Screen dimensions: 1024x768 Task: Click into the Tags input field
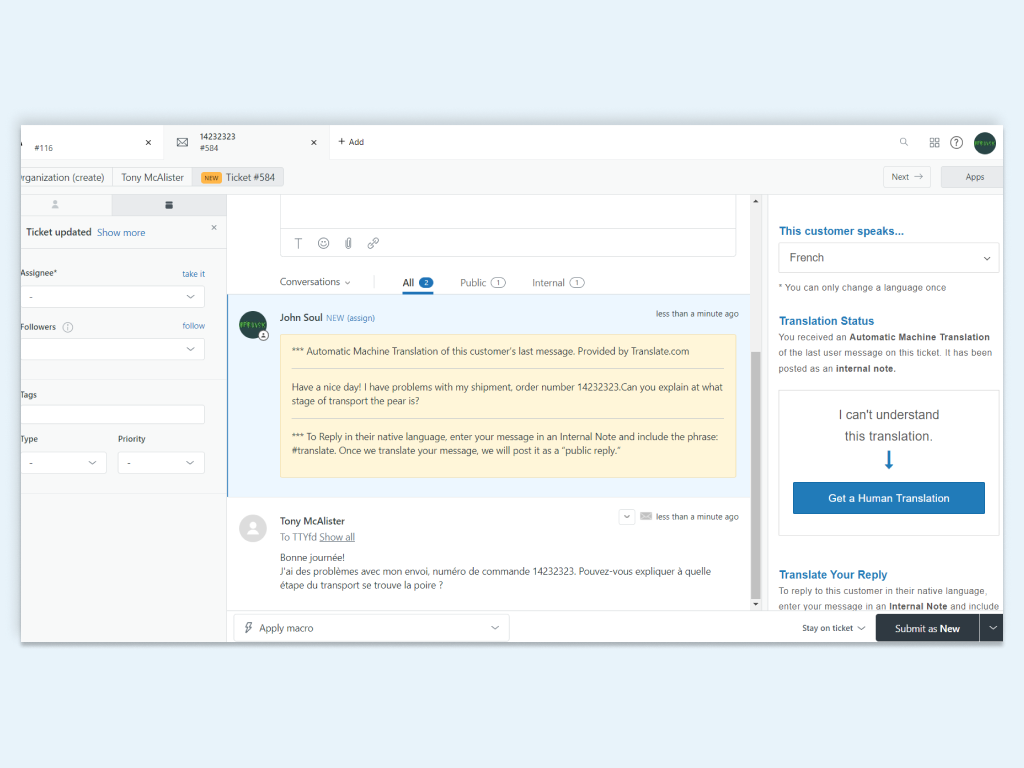[112, 414]
